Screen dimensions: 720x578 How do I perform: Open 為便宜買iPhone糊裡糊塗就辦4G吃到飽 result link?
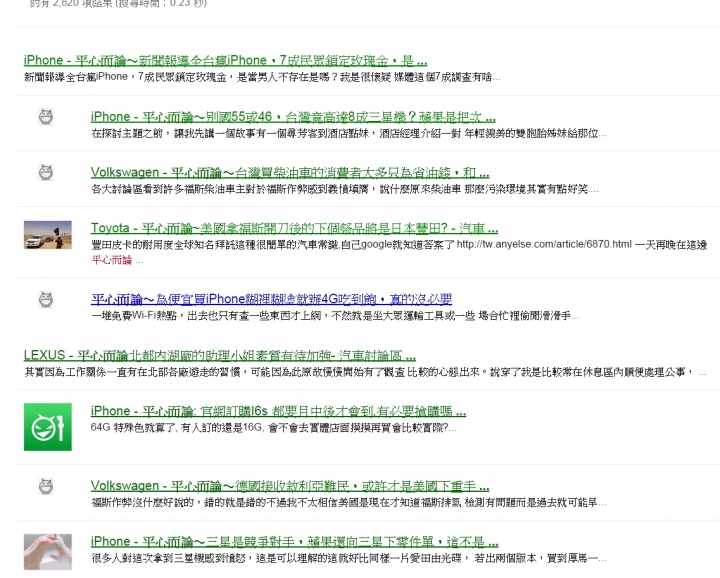tap(271, 299)
